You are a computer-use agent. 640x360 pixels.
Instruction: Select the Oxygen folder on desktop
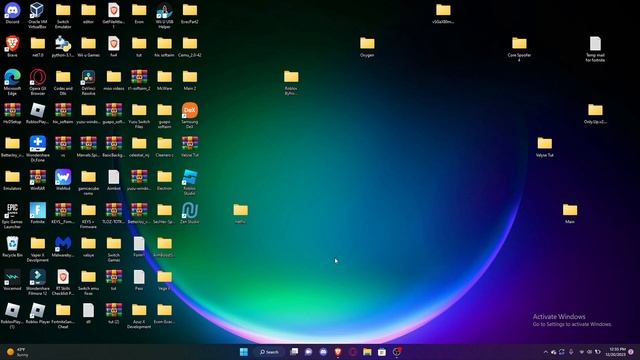pyautogui.click(x=367, y=47)
